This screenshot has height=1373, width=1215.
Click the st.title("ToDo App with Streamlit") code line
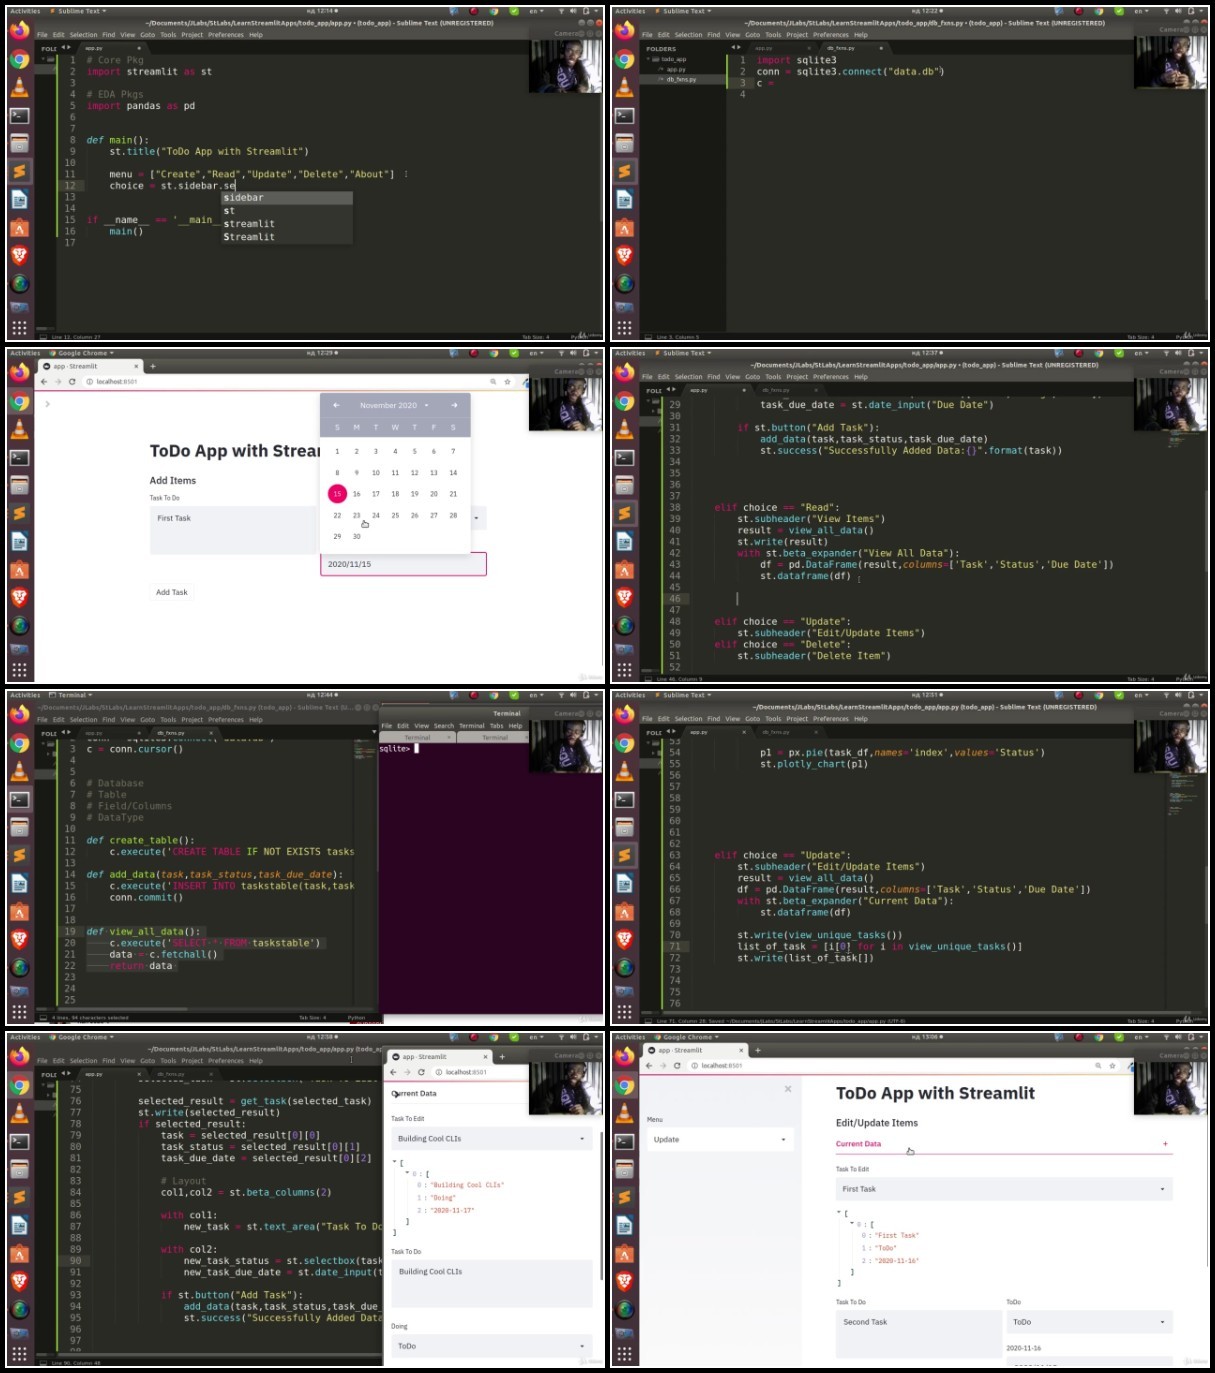tap(208, 151)
